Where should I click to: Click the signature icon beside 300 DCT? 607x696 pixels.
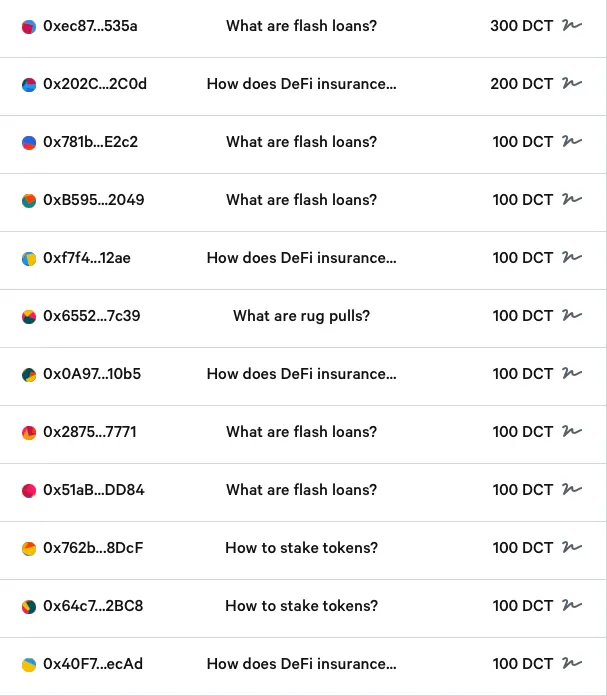572,26
